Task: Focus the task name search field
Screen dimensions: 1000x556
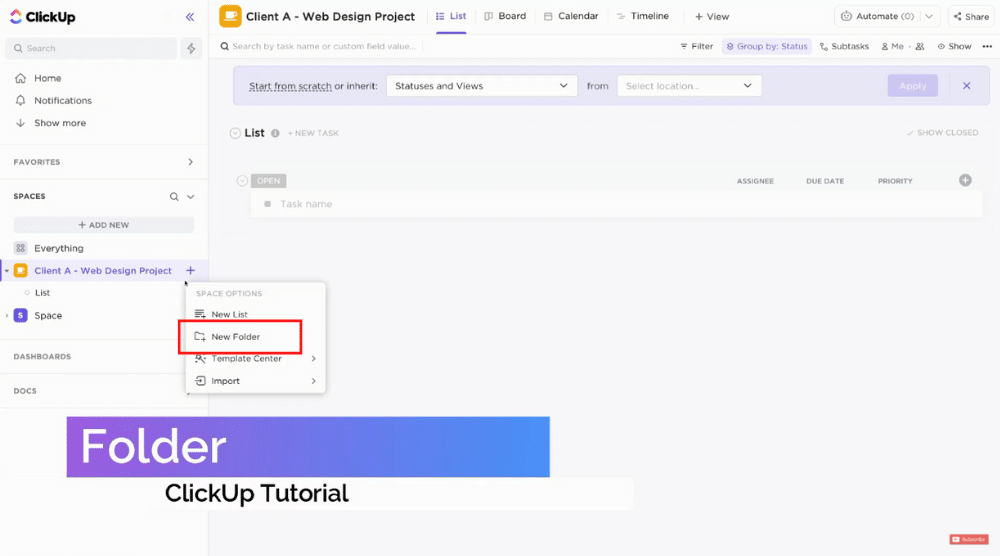Action: [x=323, y=47]
